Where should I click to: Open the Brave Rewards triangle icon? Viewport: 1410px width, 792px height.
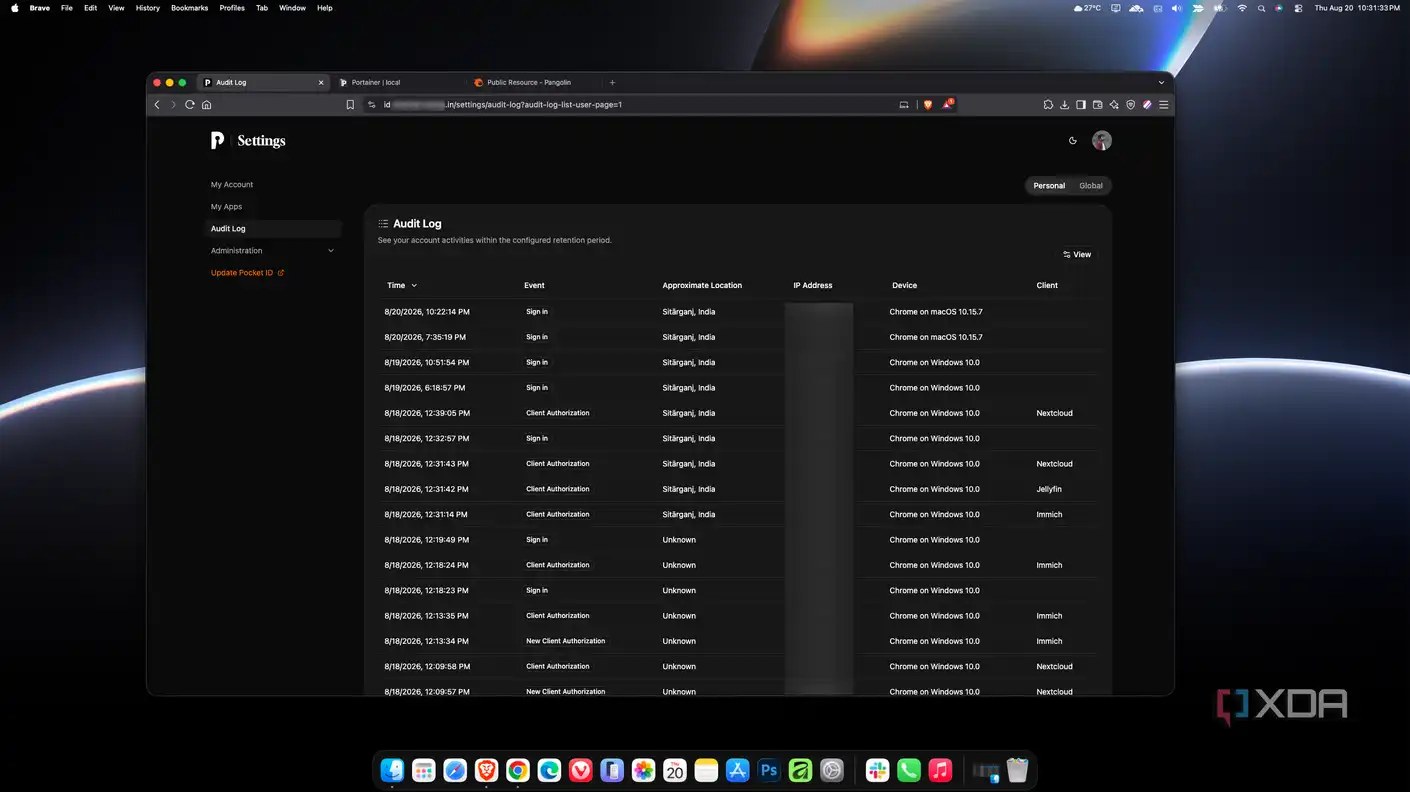point(948,103)
